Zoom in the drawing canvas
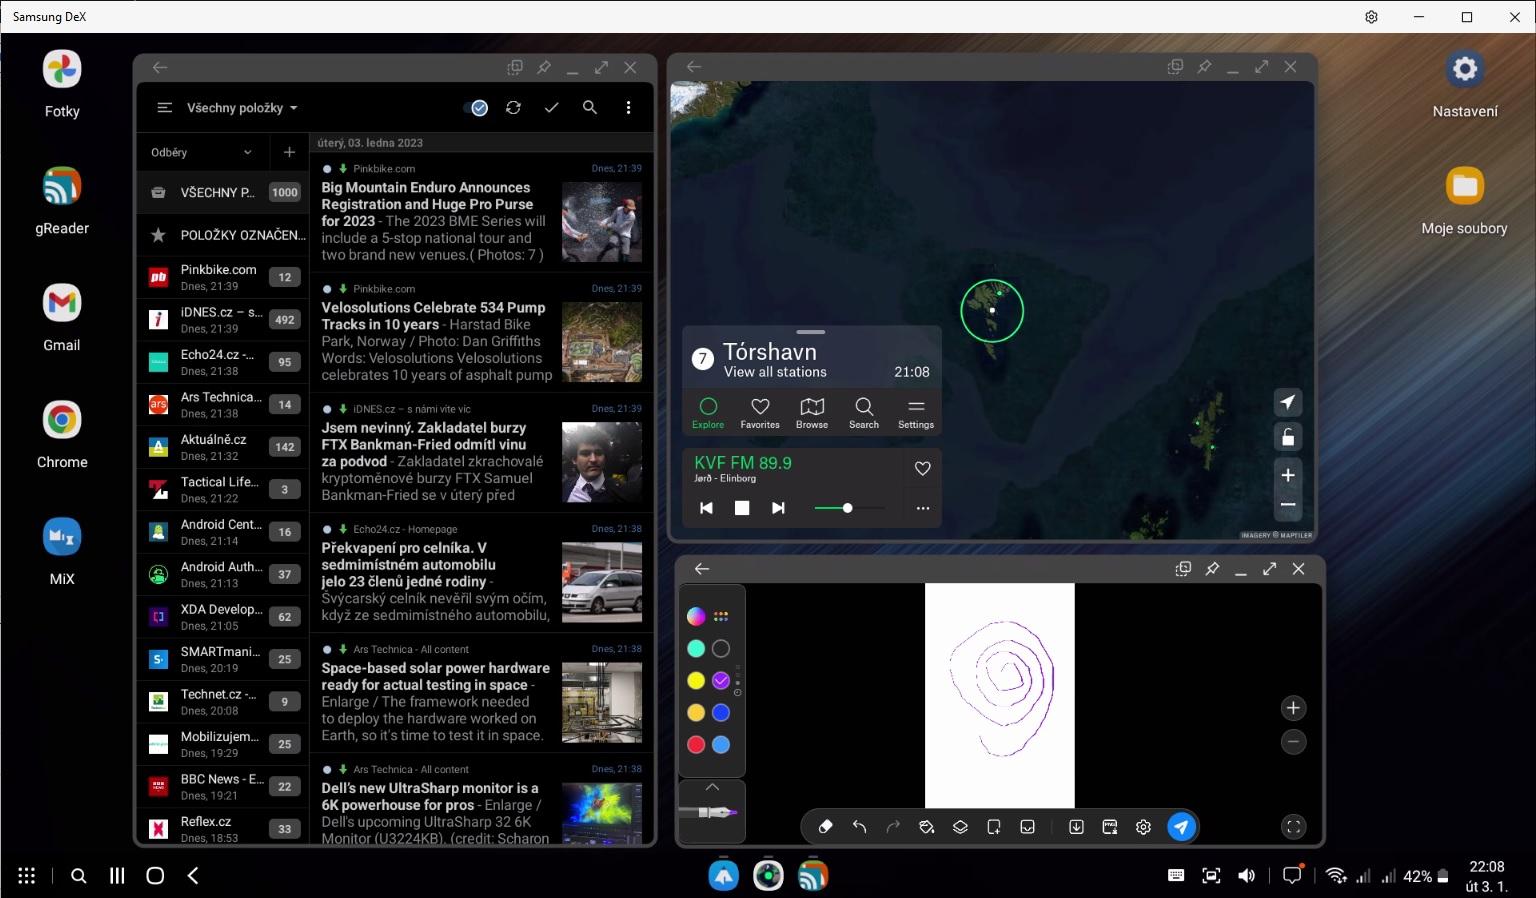Image resolution: width=1536 pixels, height=898 pixels. pos(1293,708)
